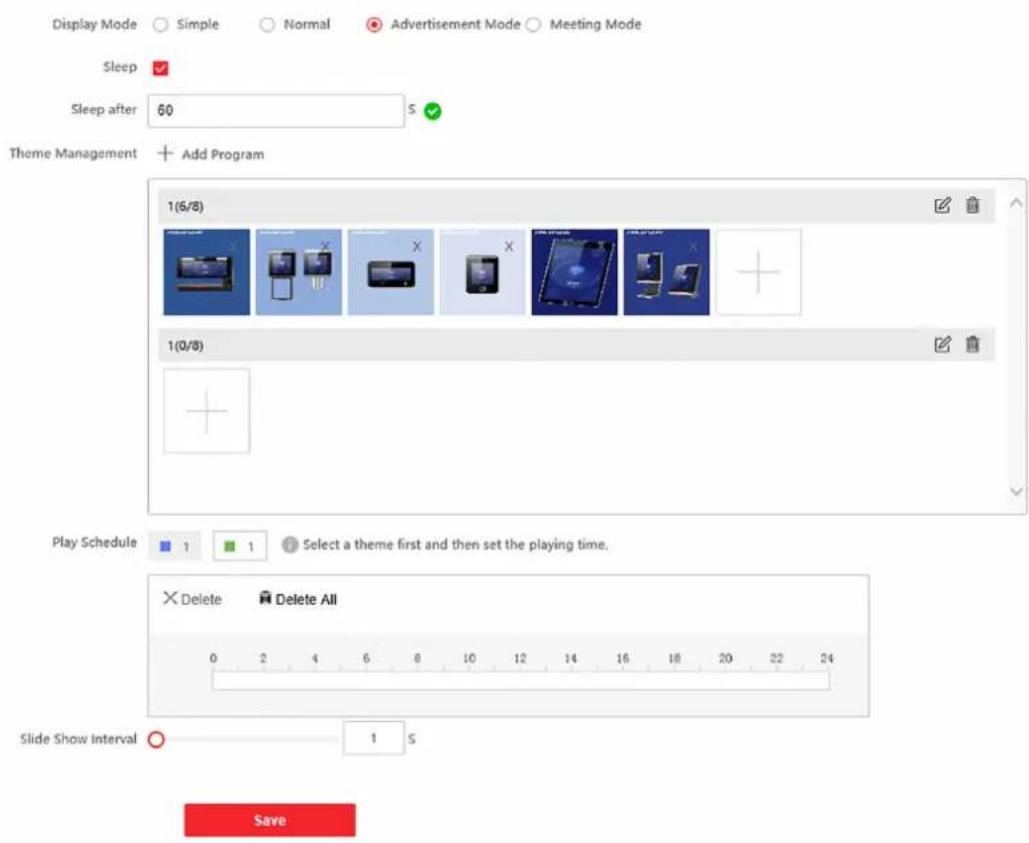
Task: Edit the 1(6/8) program
Action: pyautogui.click(x=942, y=205)
